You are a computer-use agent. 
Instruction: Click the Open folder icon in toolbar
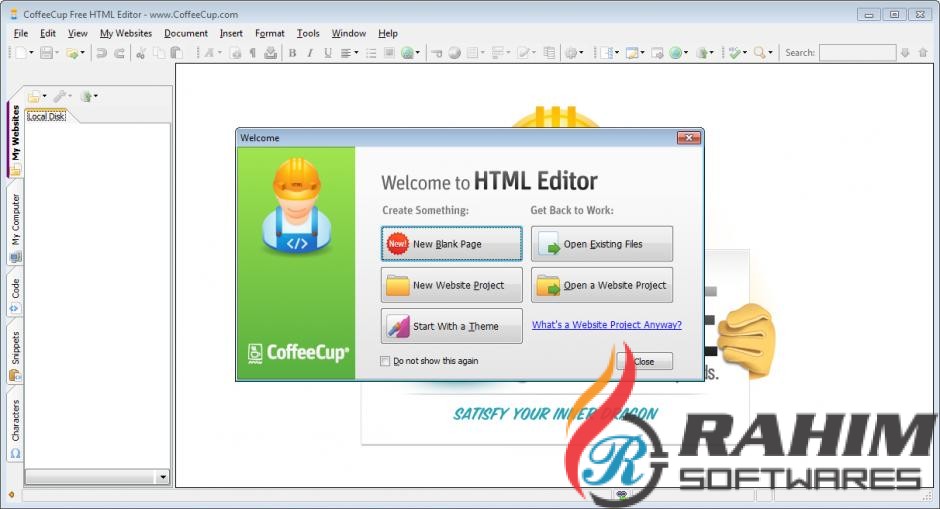coord(72,53)
